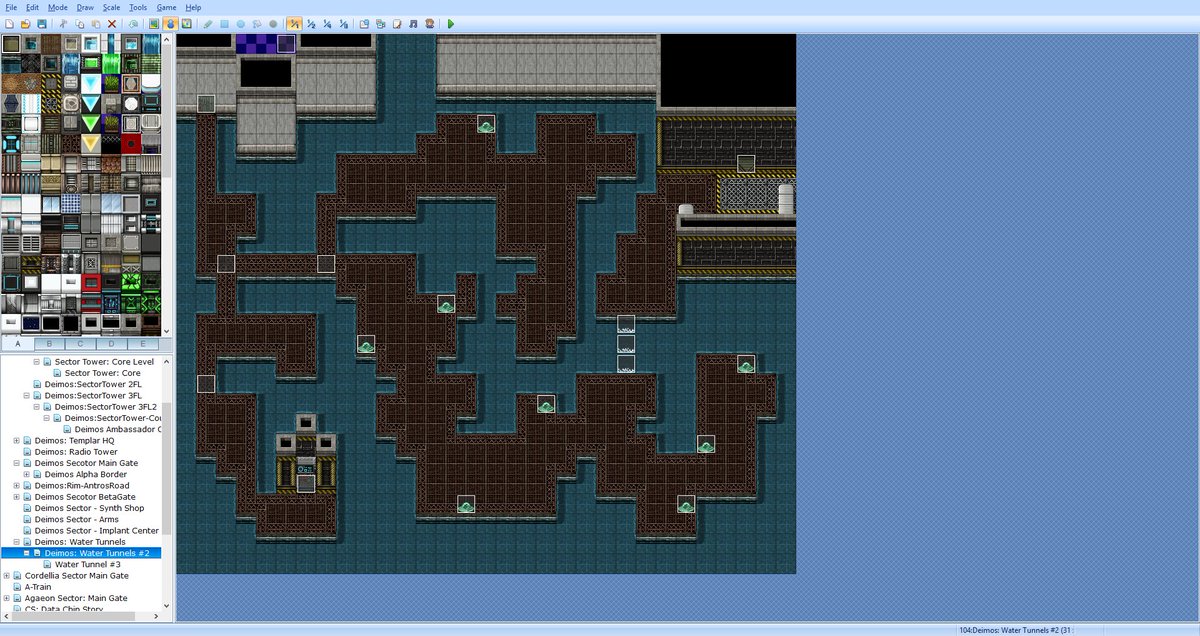The height and width of the screenshot is (636, 1200).
Task: Switch to Event editing mode
Action: pos(170,23)
